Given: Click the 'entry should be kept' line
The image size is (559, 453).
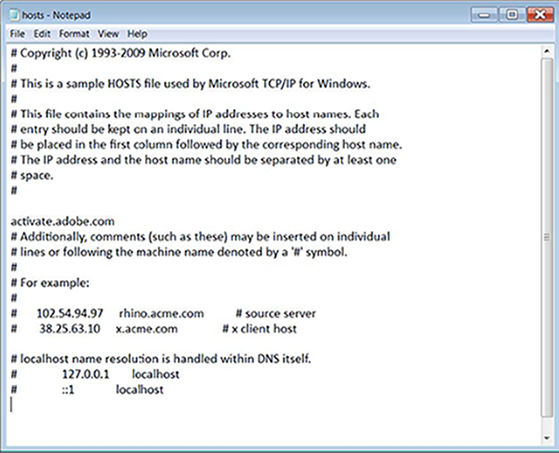Looking at the screenshot, I should [188, 129].
